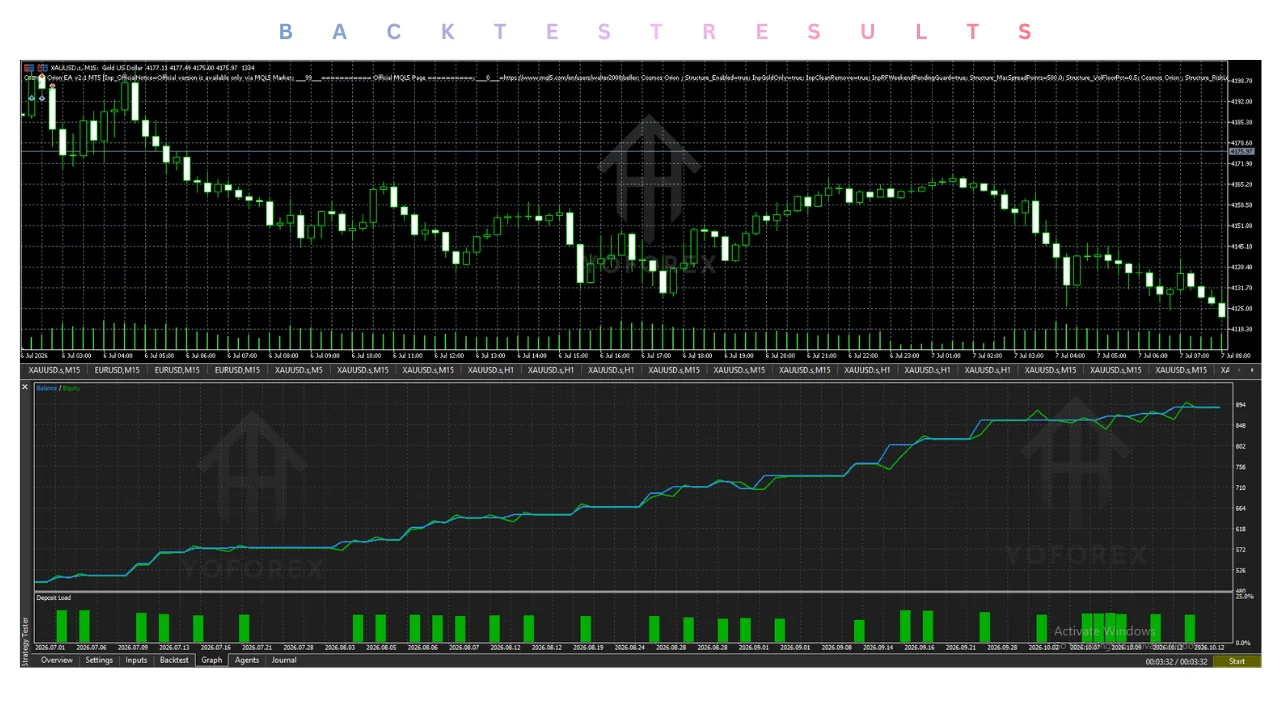Select the Backtest tab
This screenshot has height=720, width=1280.
174,660
